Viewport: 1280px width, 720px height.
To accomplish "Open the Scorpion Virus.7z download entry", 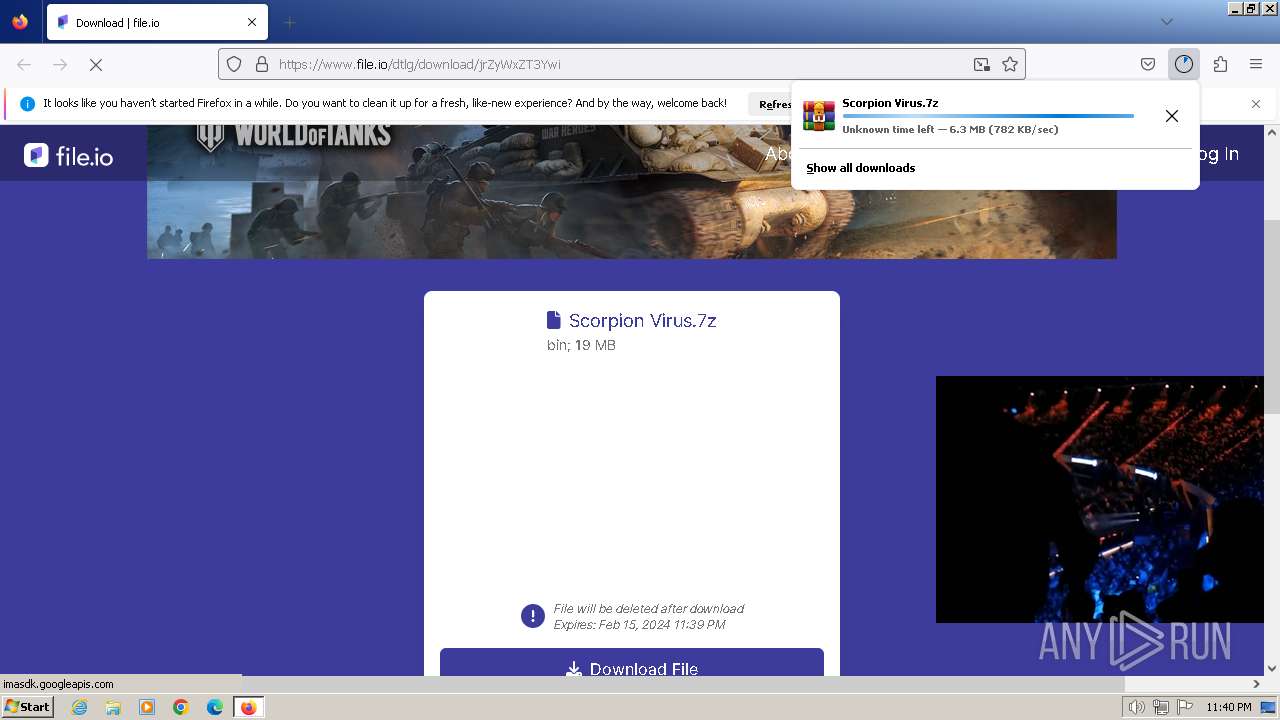I will pyautogui.click(x=970, y=116).
